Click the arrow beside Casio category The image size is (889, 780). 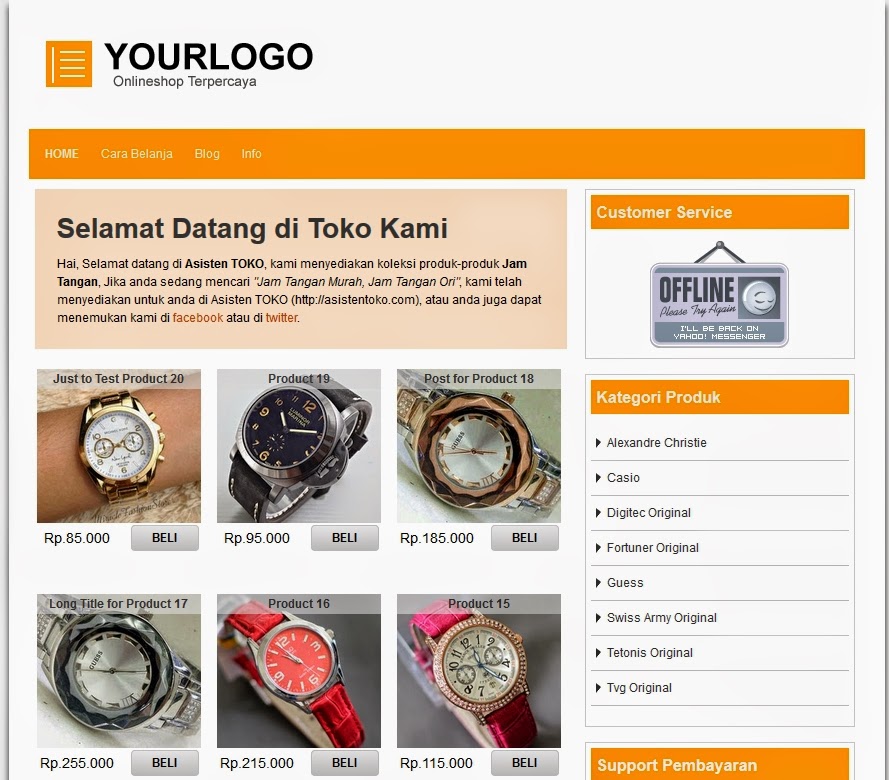point(598,478)
